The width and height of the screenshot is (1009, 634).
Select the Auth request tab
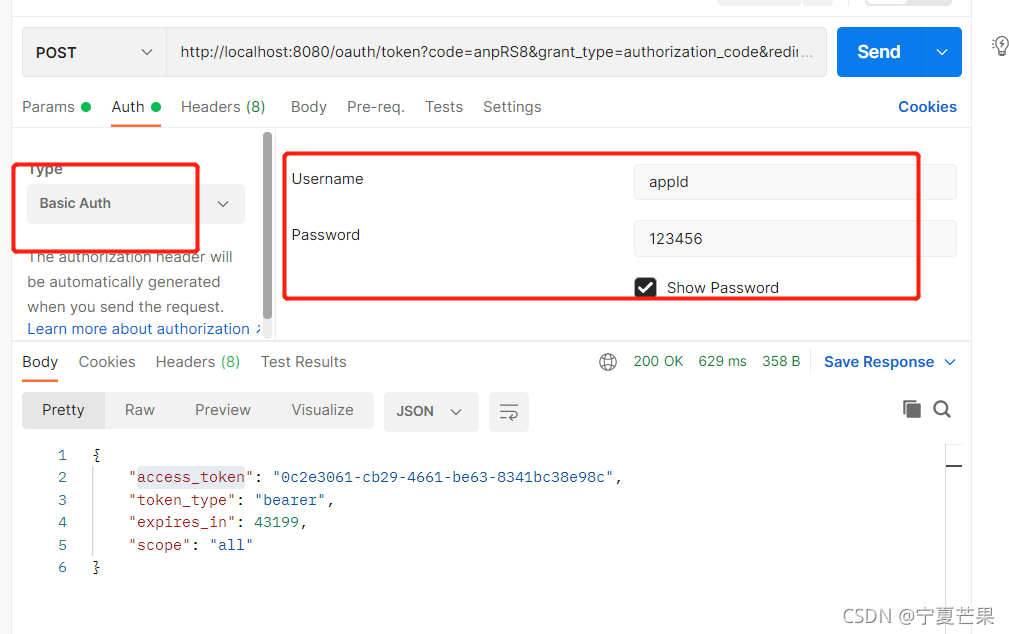136,107
